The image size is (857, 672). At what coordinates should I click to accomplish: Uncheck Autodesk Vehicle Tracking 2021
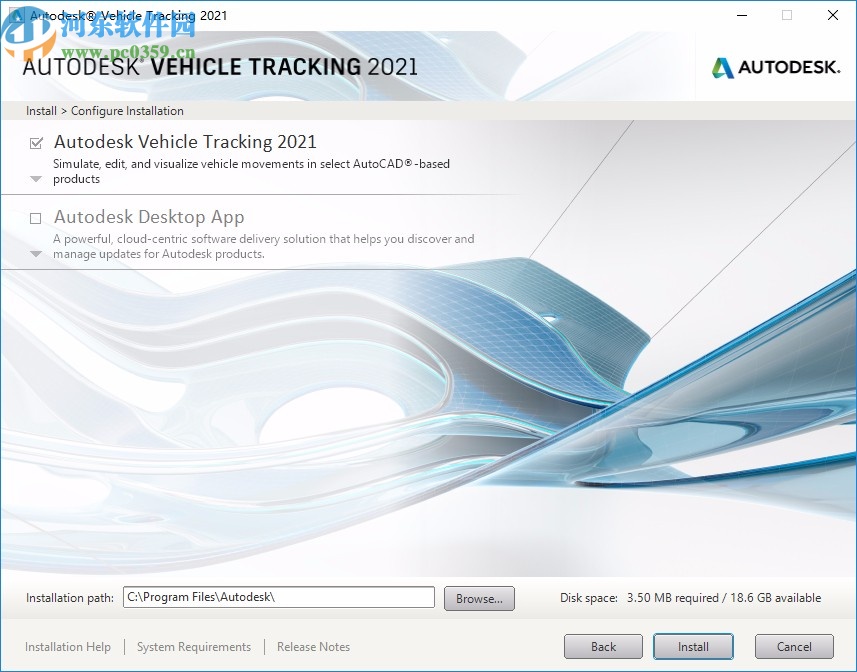tap(36, 143)
